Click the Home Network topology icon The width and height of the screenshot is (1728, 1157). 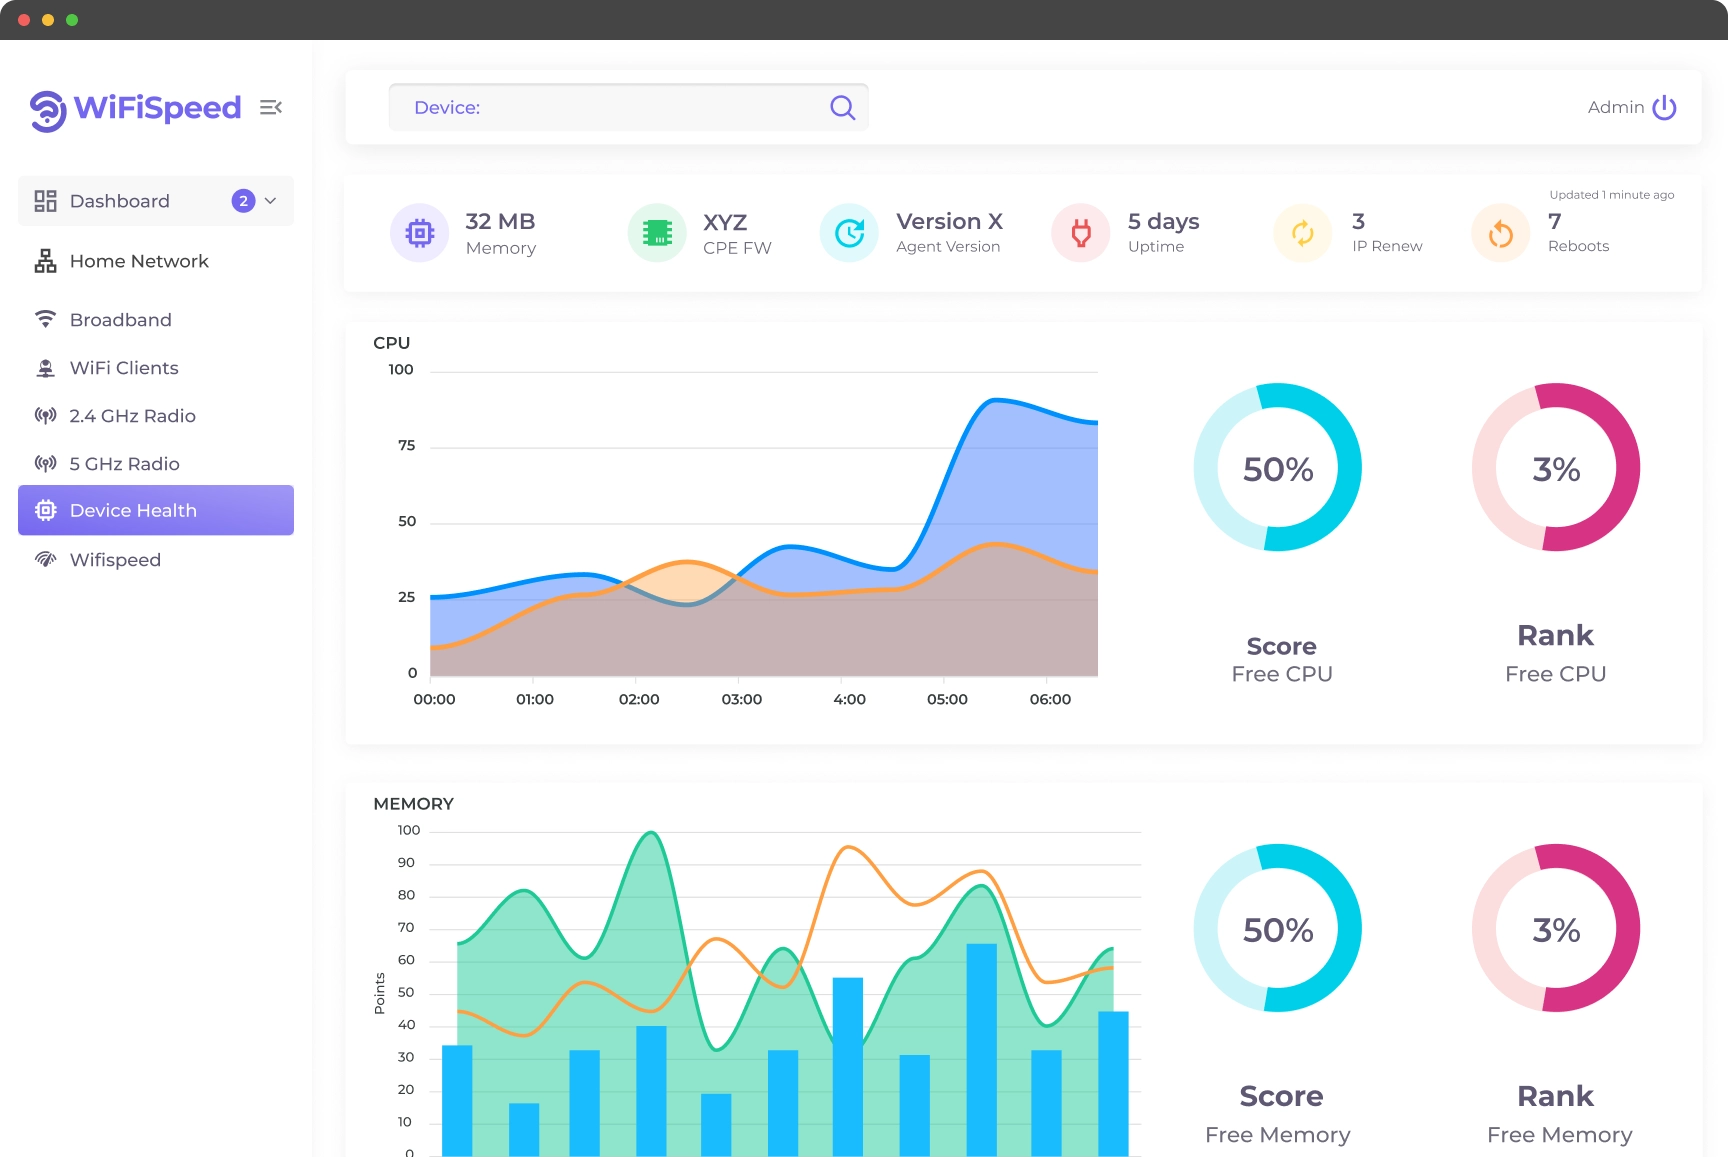tap(46, 261)
